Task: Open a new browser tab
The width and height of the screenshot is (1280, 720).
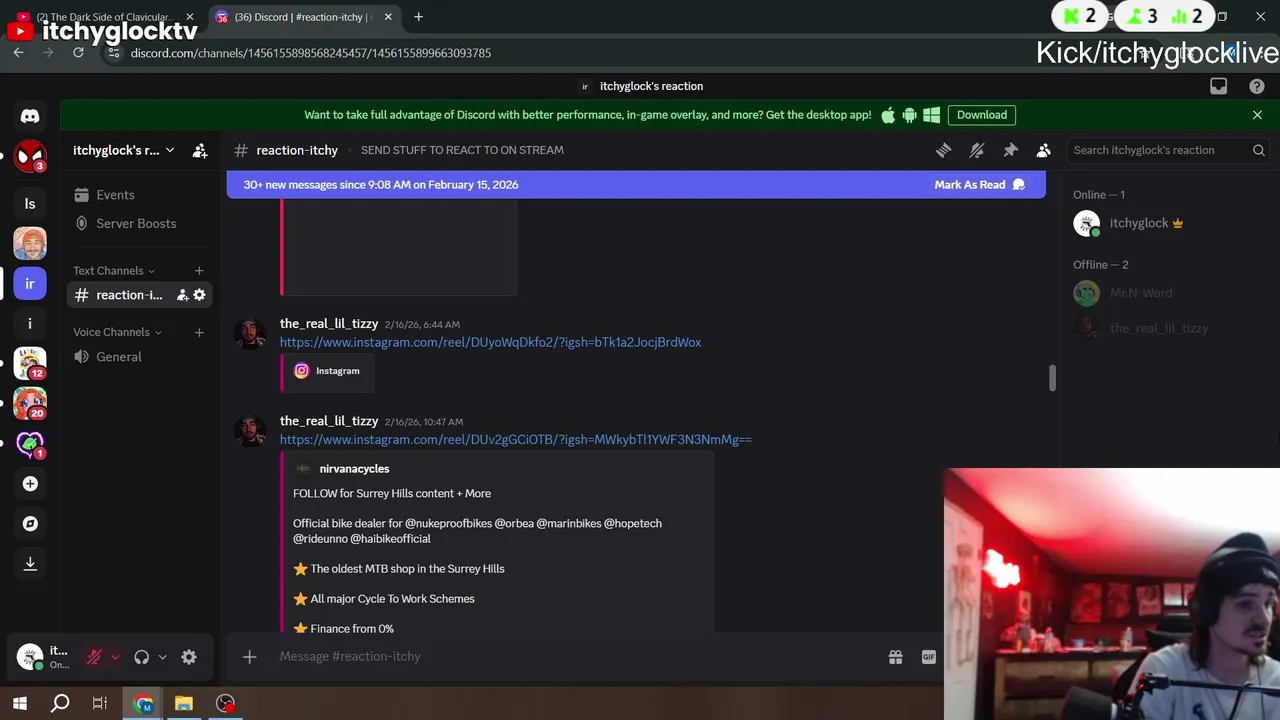Action: 418,17
